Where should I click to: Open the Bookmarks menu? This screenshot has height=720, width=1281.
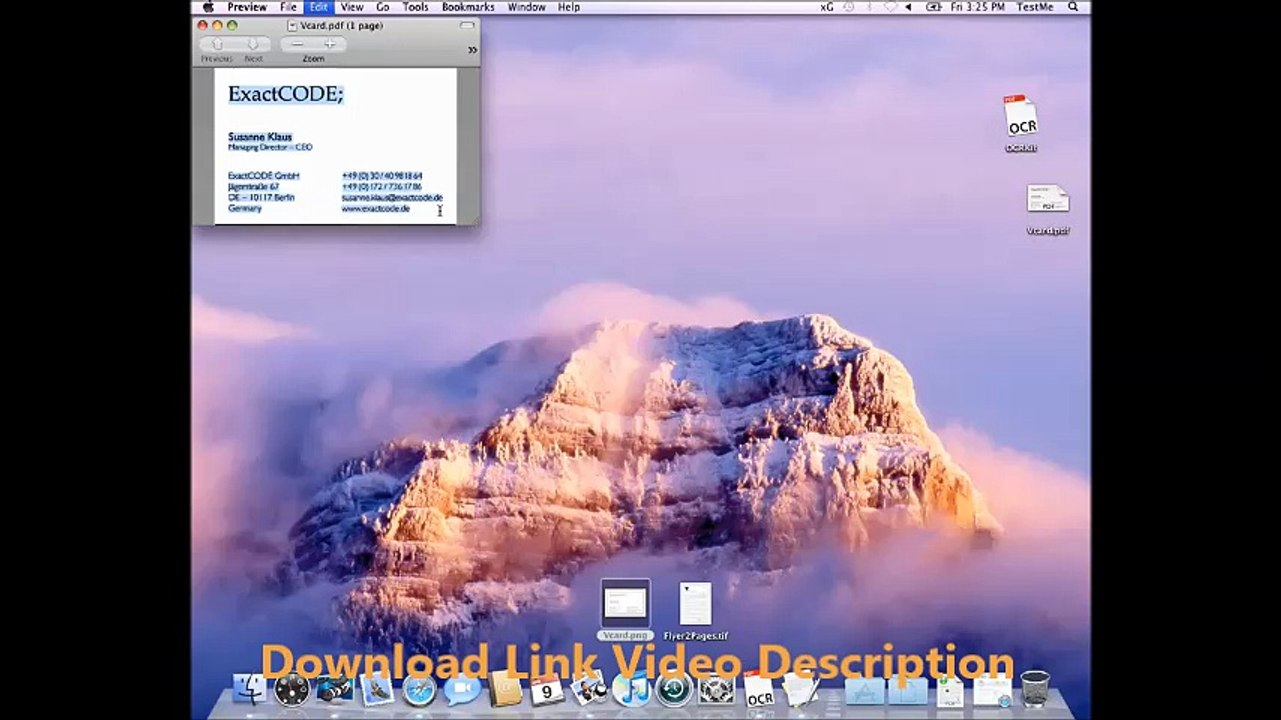click(468, 7)
